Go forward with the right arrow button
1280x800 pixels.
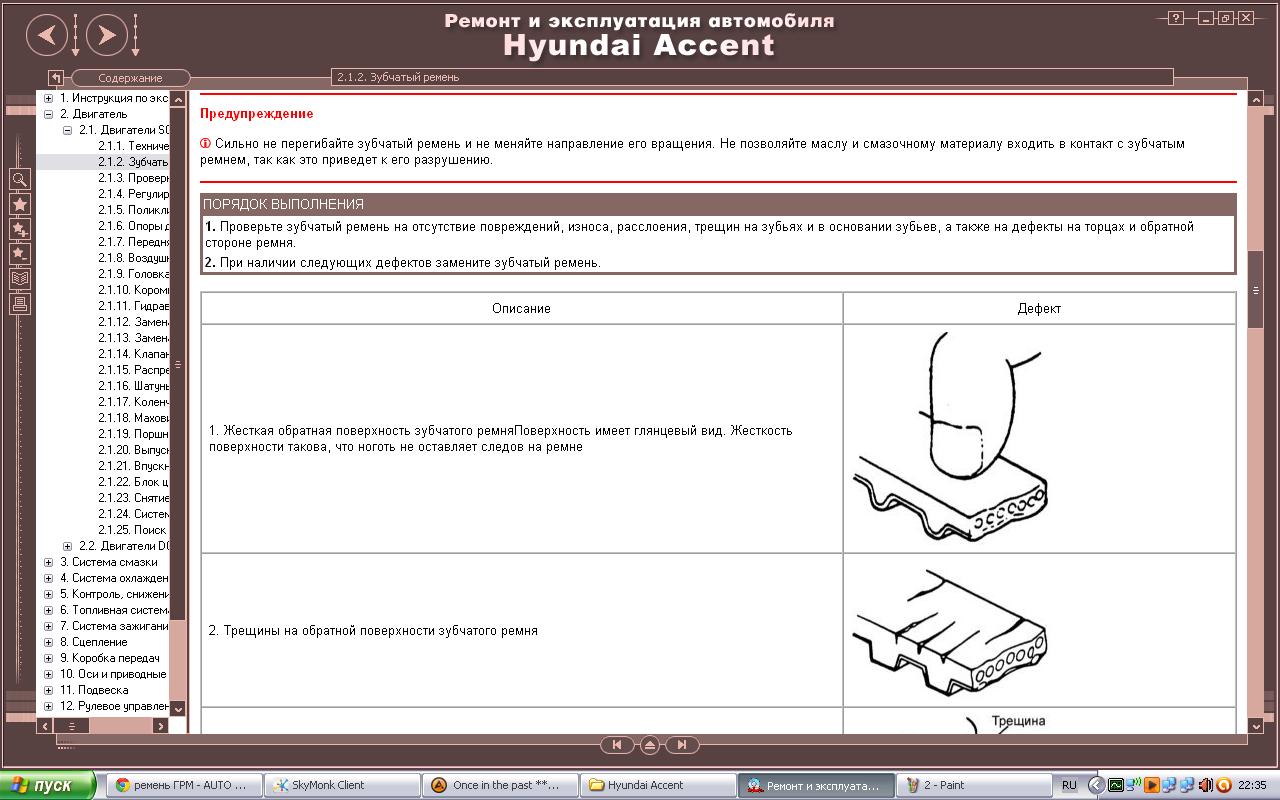click(107, 36)
